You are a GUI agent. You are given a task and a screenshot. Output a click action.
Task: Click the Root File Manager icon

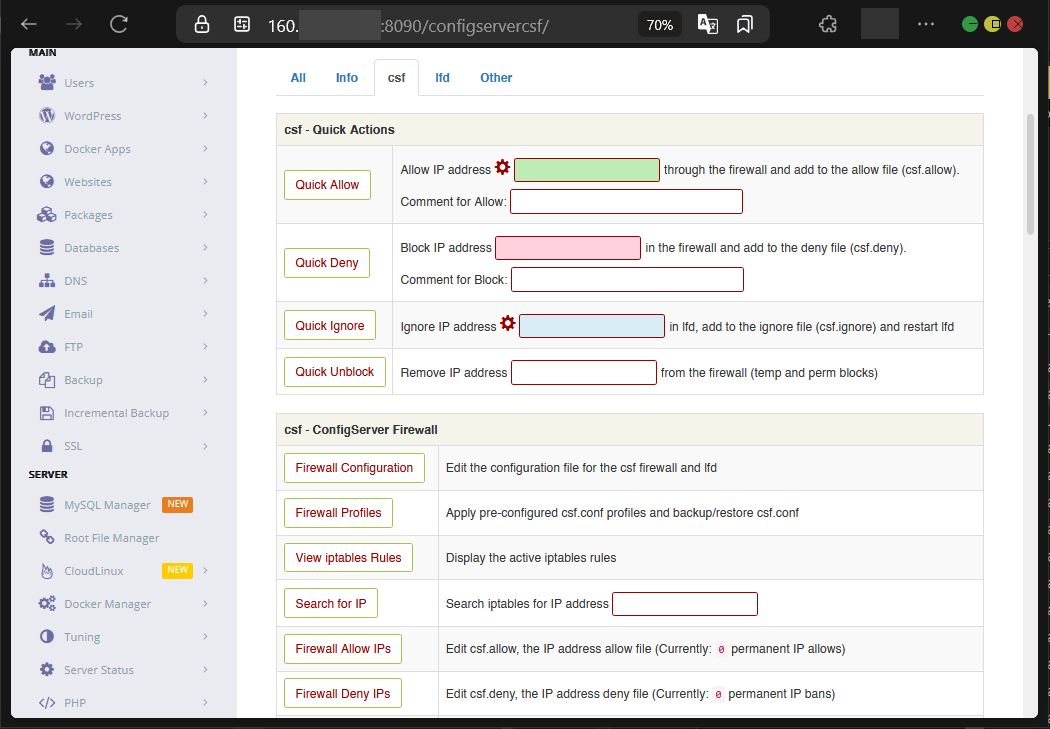47,538
